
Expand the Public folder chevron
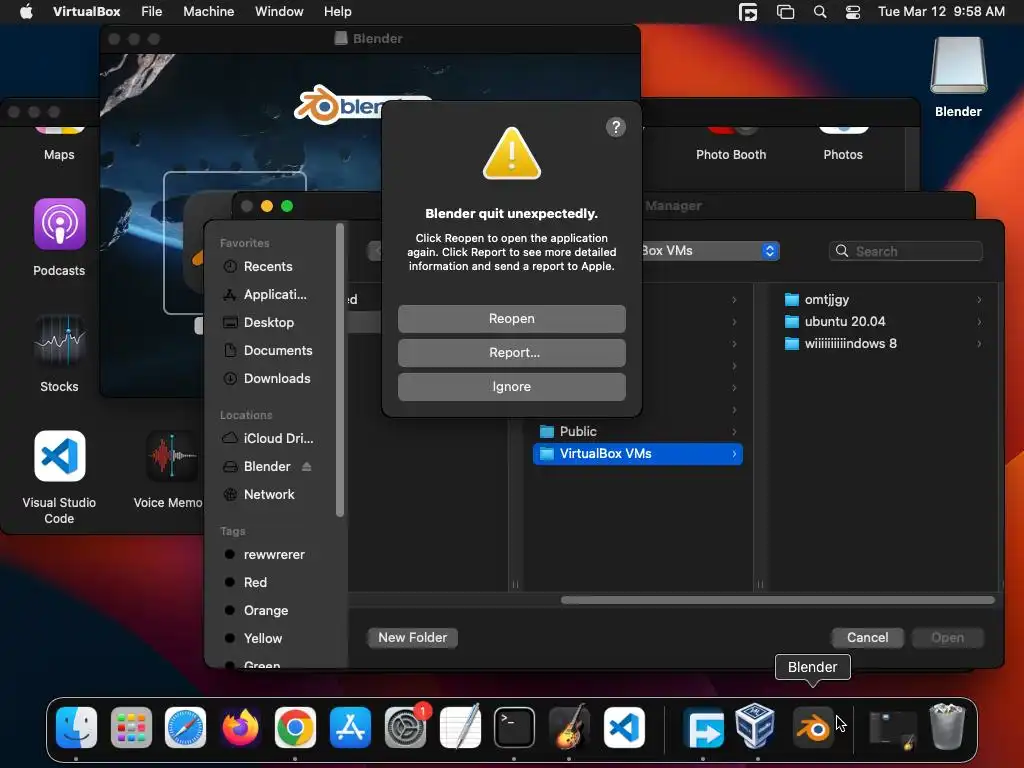(734, 432)
